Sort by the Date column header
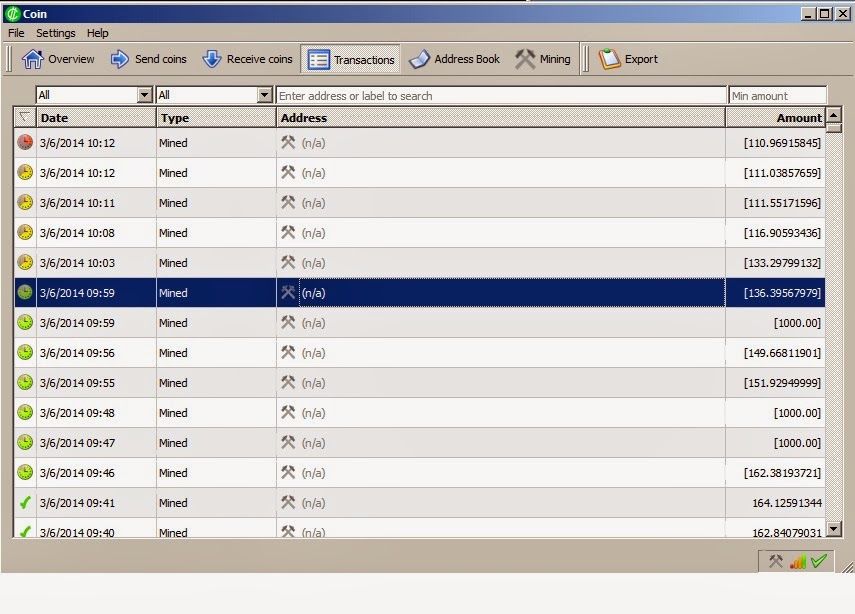This screenshot has height=614, width=855. (x=96, y=118)
